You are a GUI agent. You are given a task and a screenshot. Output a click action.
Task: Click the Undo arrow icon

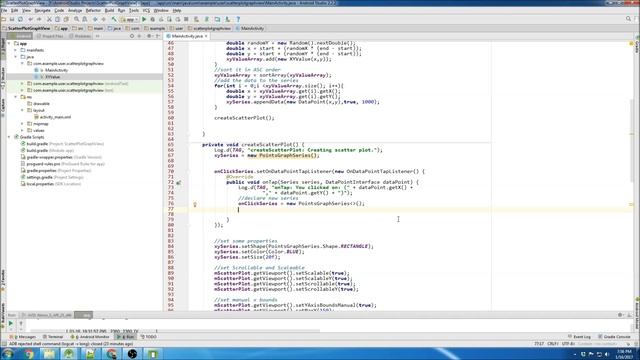point(31,19)
